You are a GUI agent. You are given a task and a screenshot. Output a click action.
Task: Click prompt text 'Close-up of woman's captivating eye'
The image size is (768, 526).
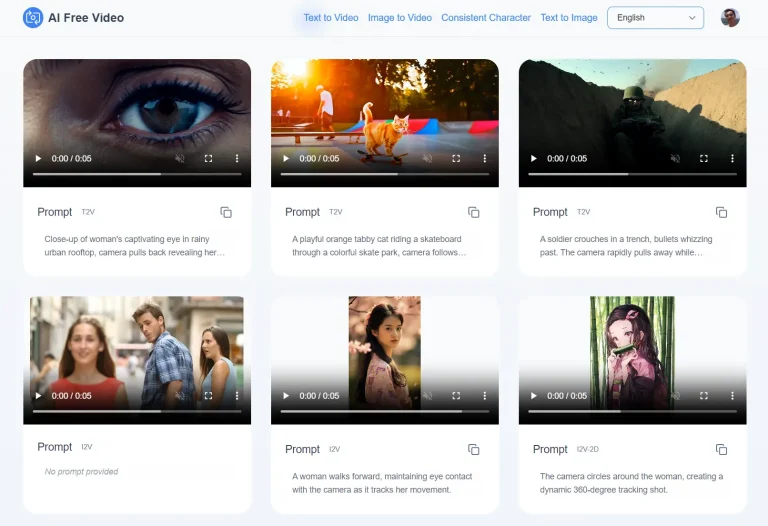tap(135, 245)
